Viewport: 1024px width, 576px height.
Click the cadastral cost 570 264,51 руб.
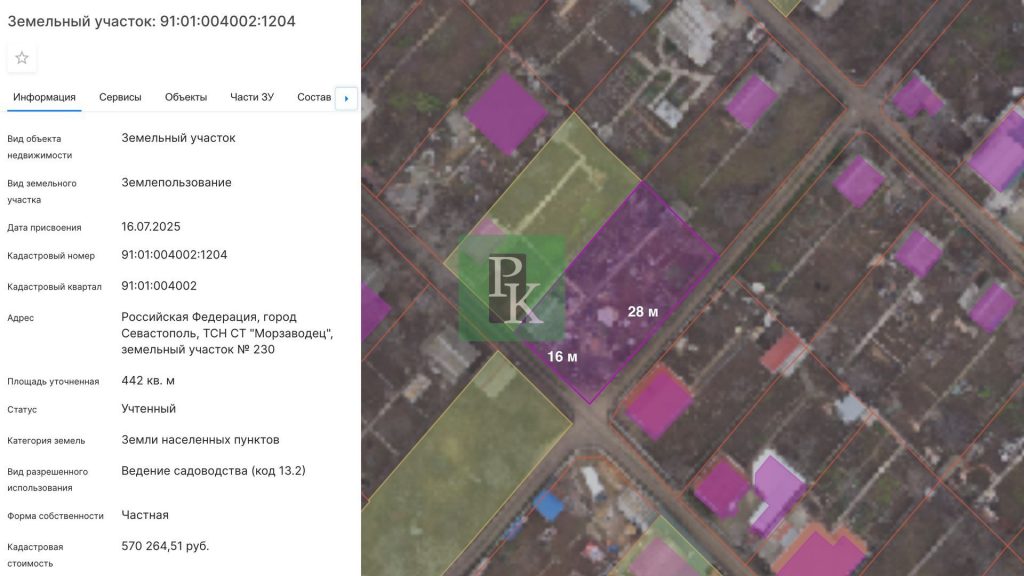[x=165, y=546]
